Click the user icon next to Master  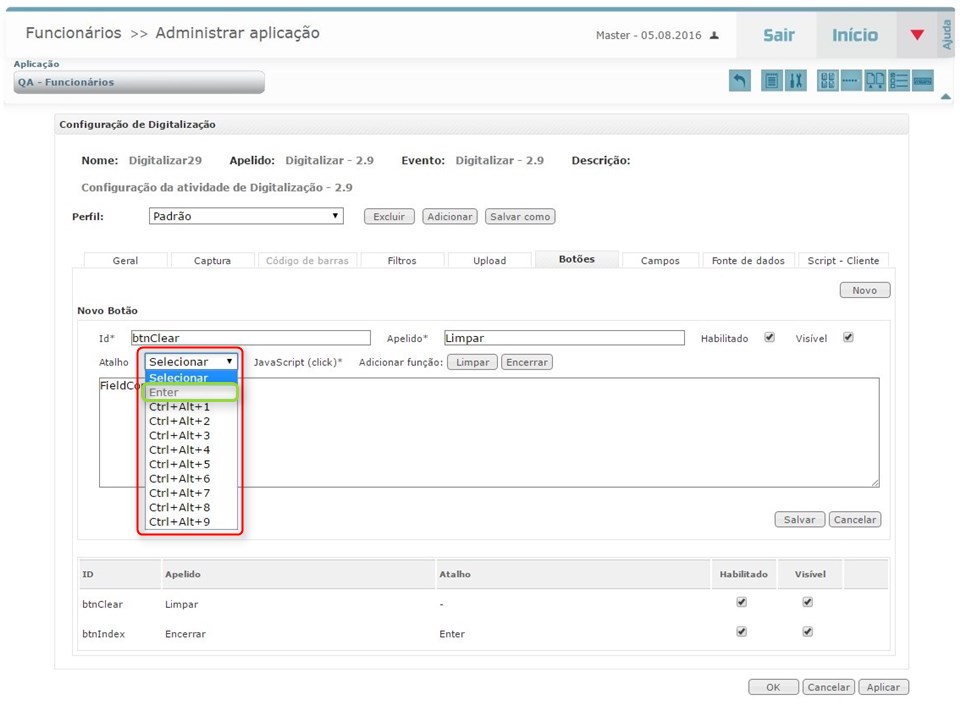click(x=712, y=33)
